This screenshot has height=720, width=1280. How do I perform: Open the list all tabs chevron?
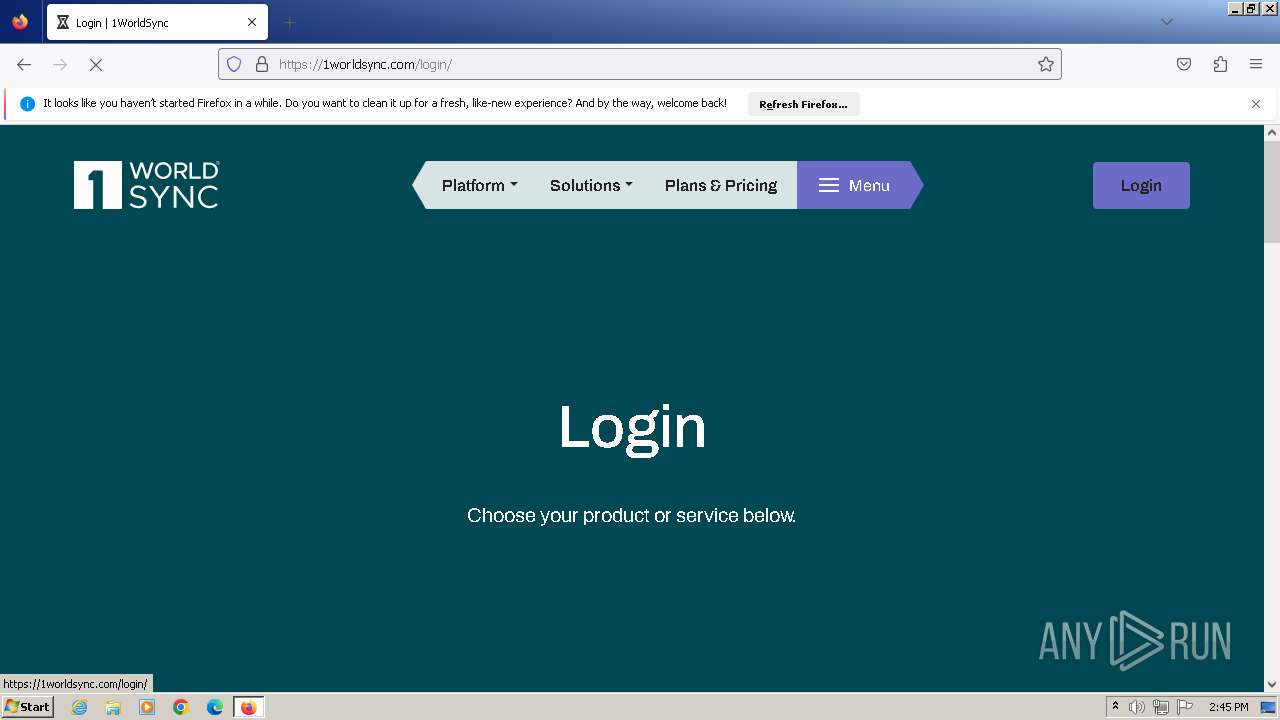1166,22
